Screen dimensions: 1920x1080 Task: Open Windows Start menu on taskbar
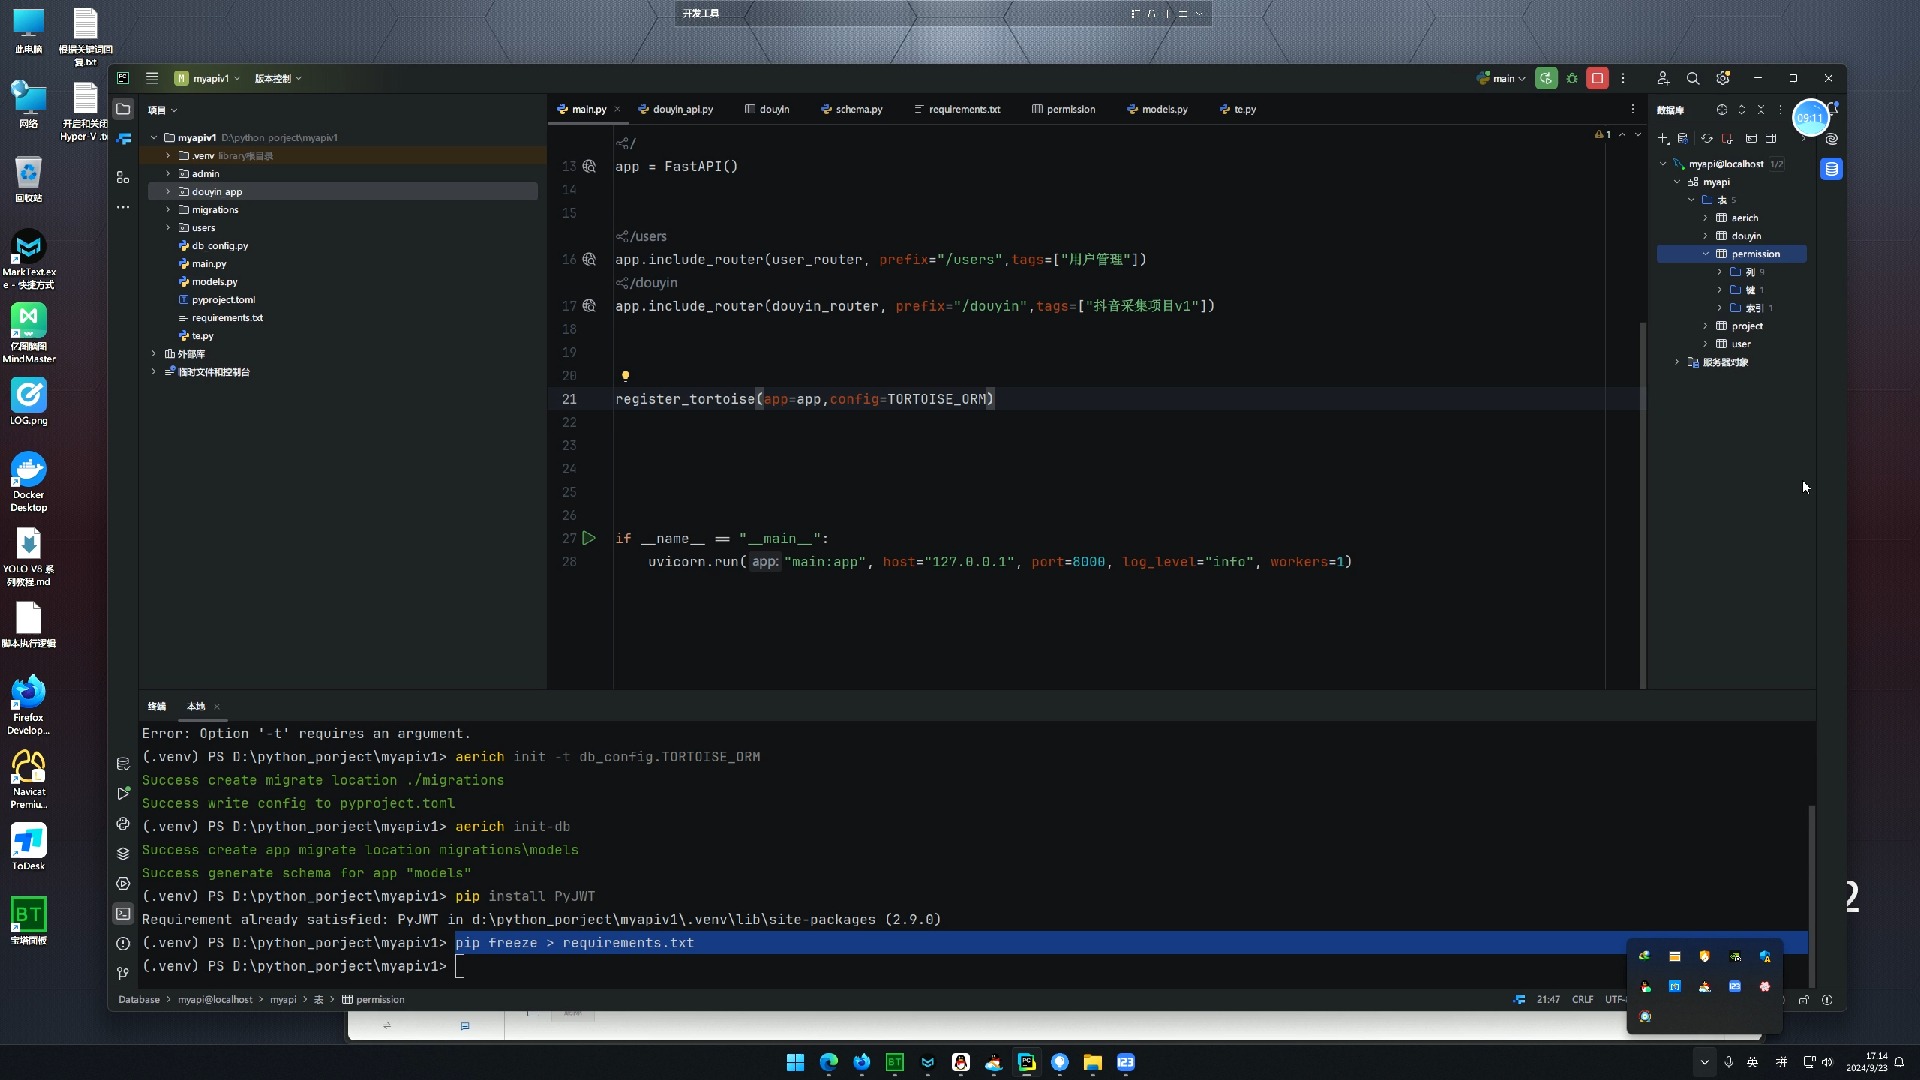click(795, 1062)
